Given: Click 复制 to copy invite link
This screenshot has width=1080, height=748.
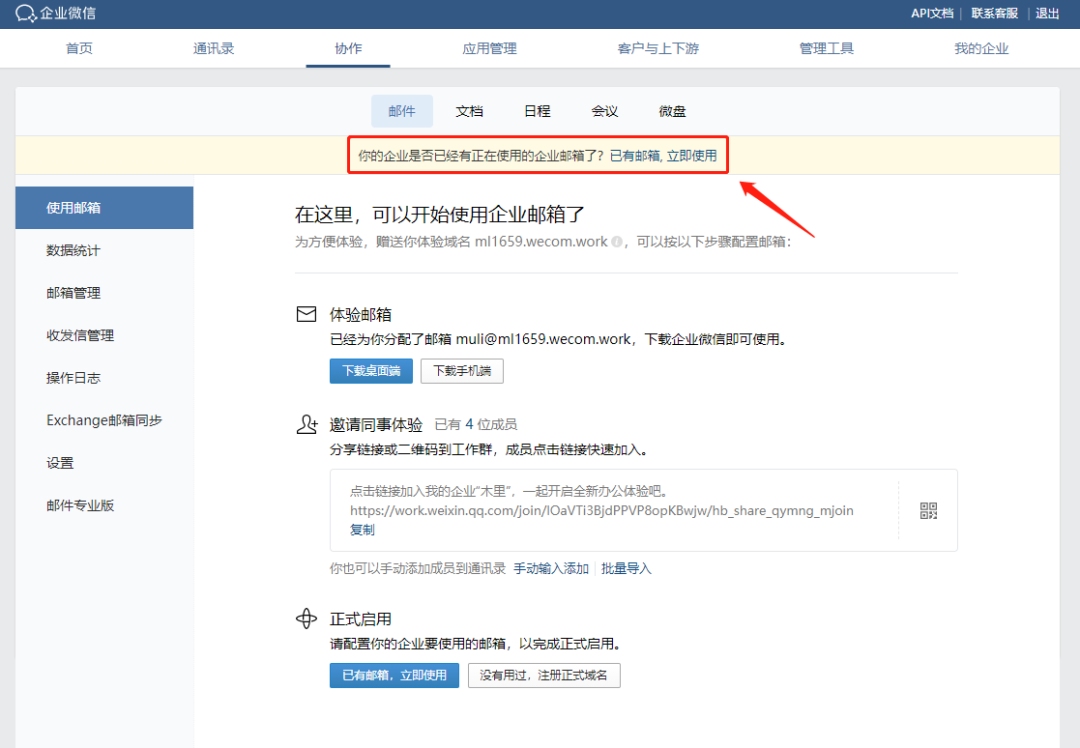Looking at the screenshot, I should tap(362, 530).
